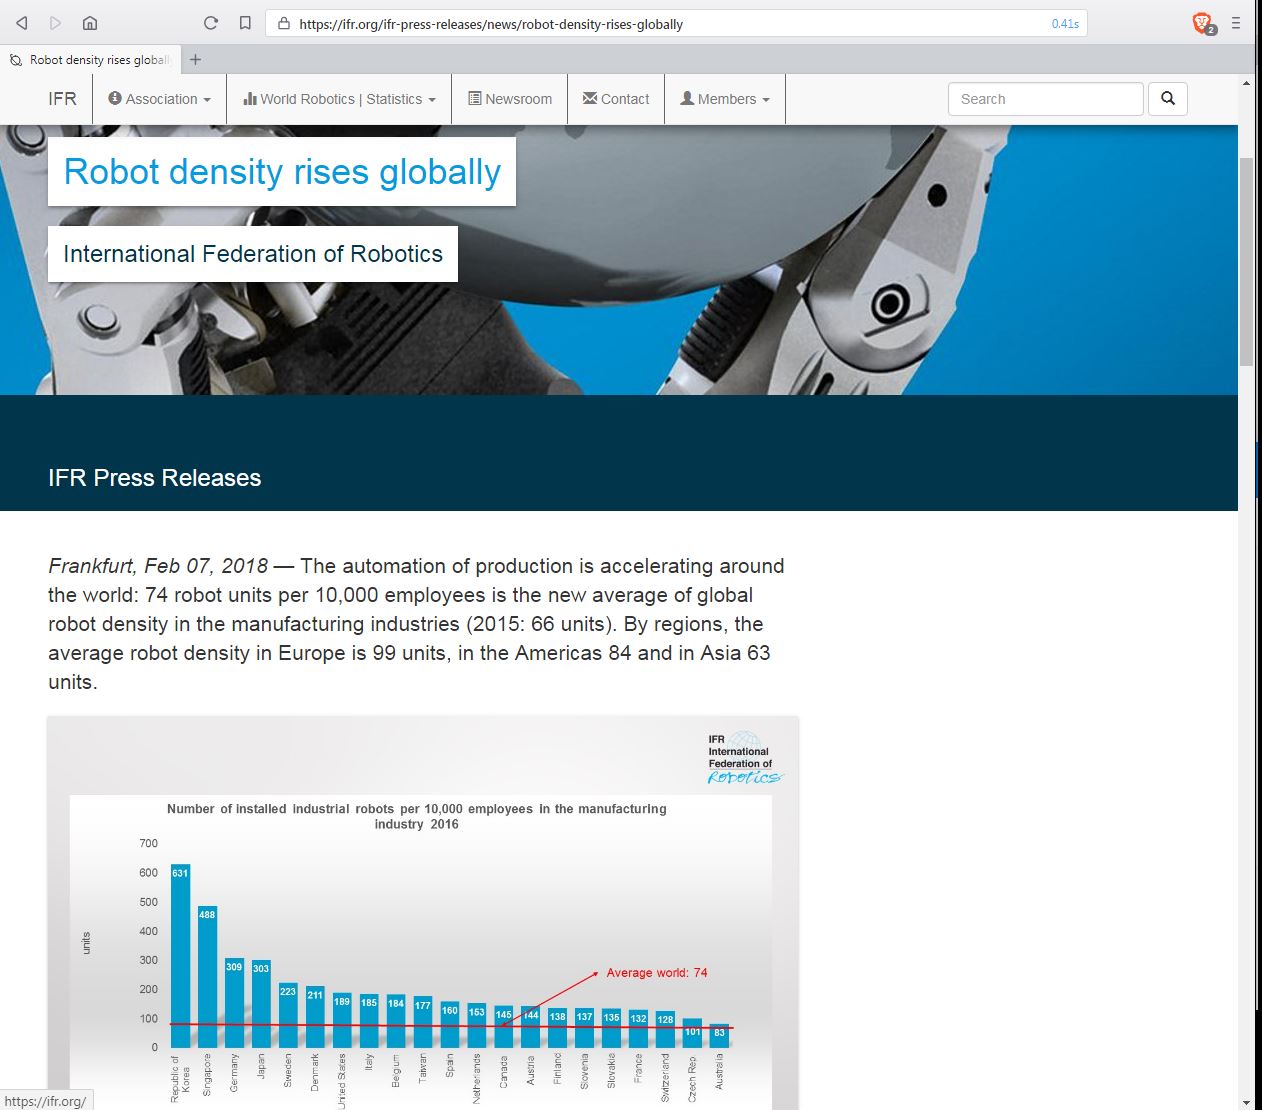Image resolution: width=1262 pixels, height=1110 pixels.
Task: Click the IFR home link
Action: tap(62, 99)
